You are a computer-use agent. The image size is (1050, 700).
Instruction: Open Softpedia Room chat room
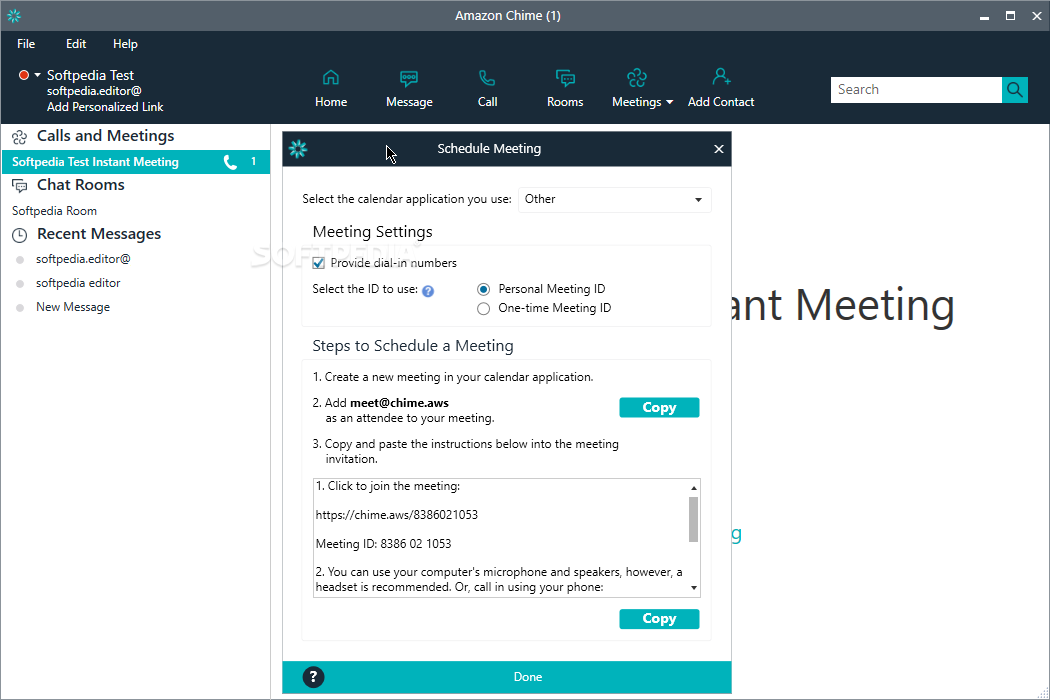[x=54, y=211]
